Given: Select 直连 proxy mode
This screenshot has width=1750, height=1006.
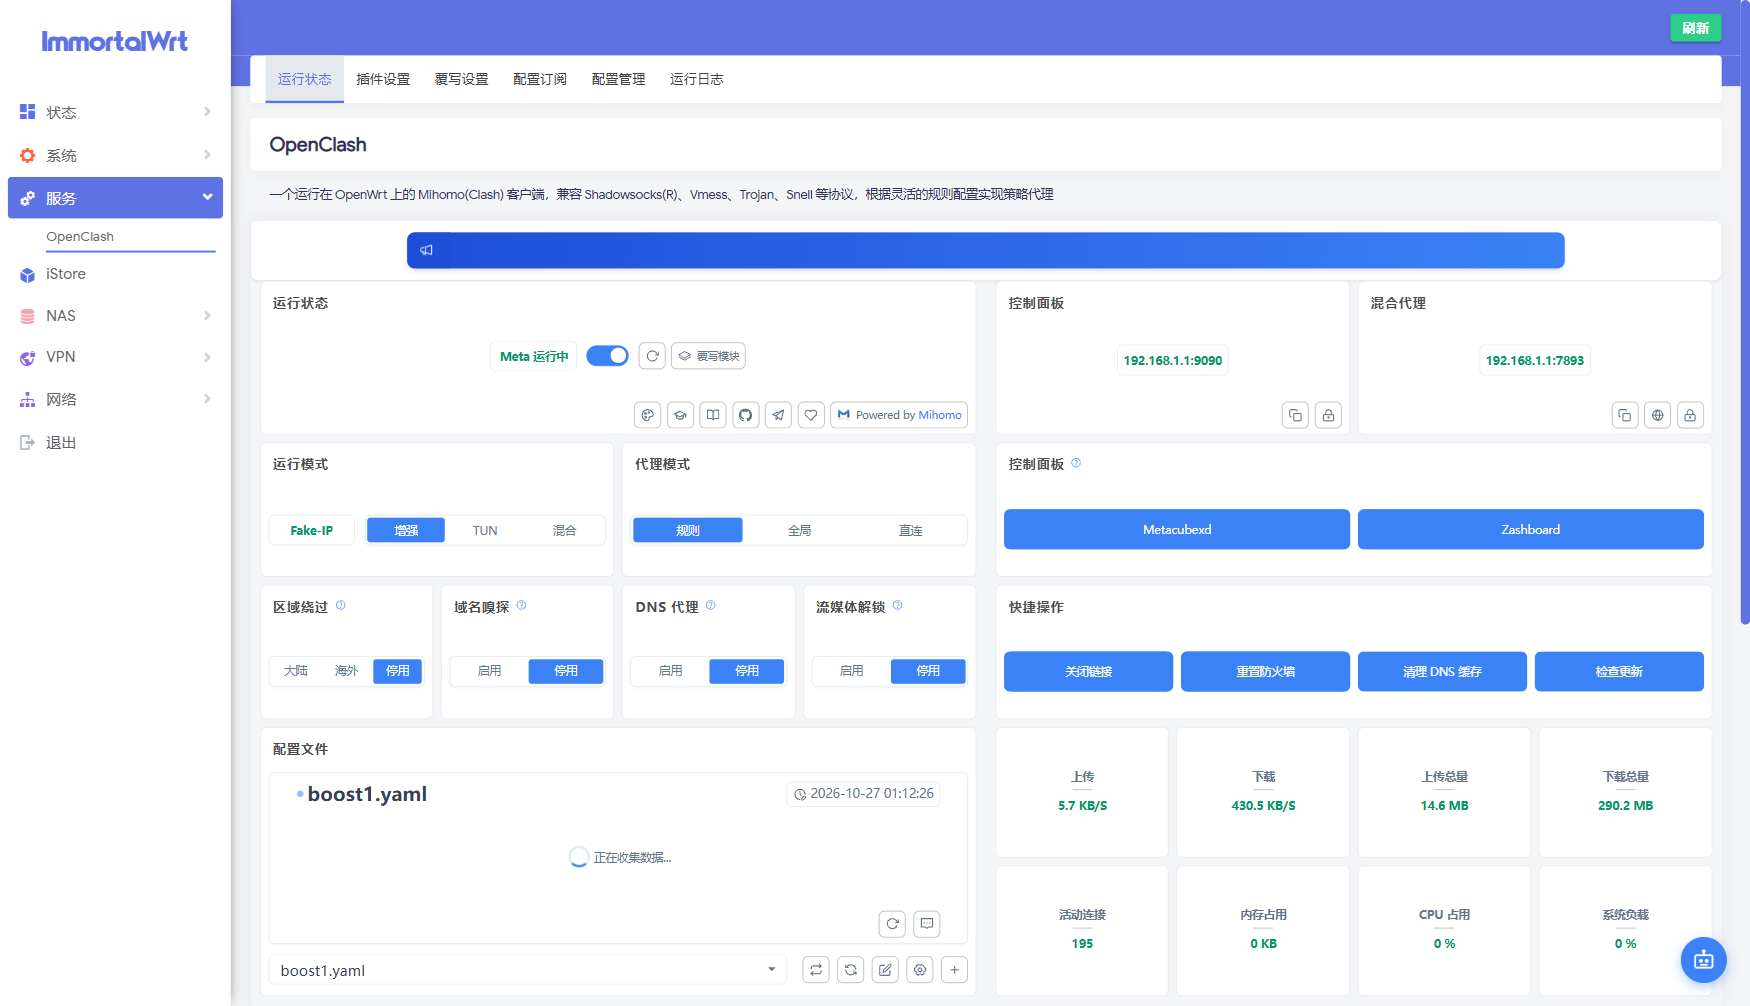Looking at the screenshot, I should (x=910, y=530).
